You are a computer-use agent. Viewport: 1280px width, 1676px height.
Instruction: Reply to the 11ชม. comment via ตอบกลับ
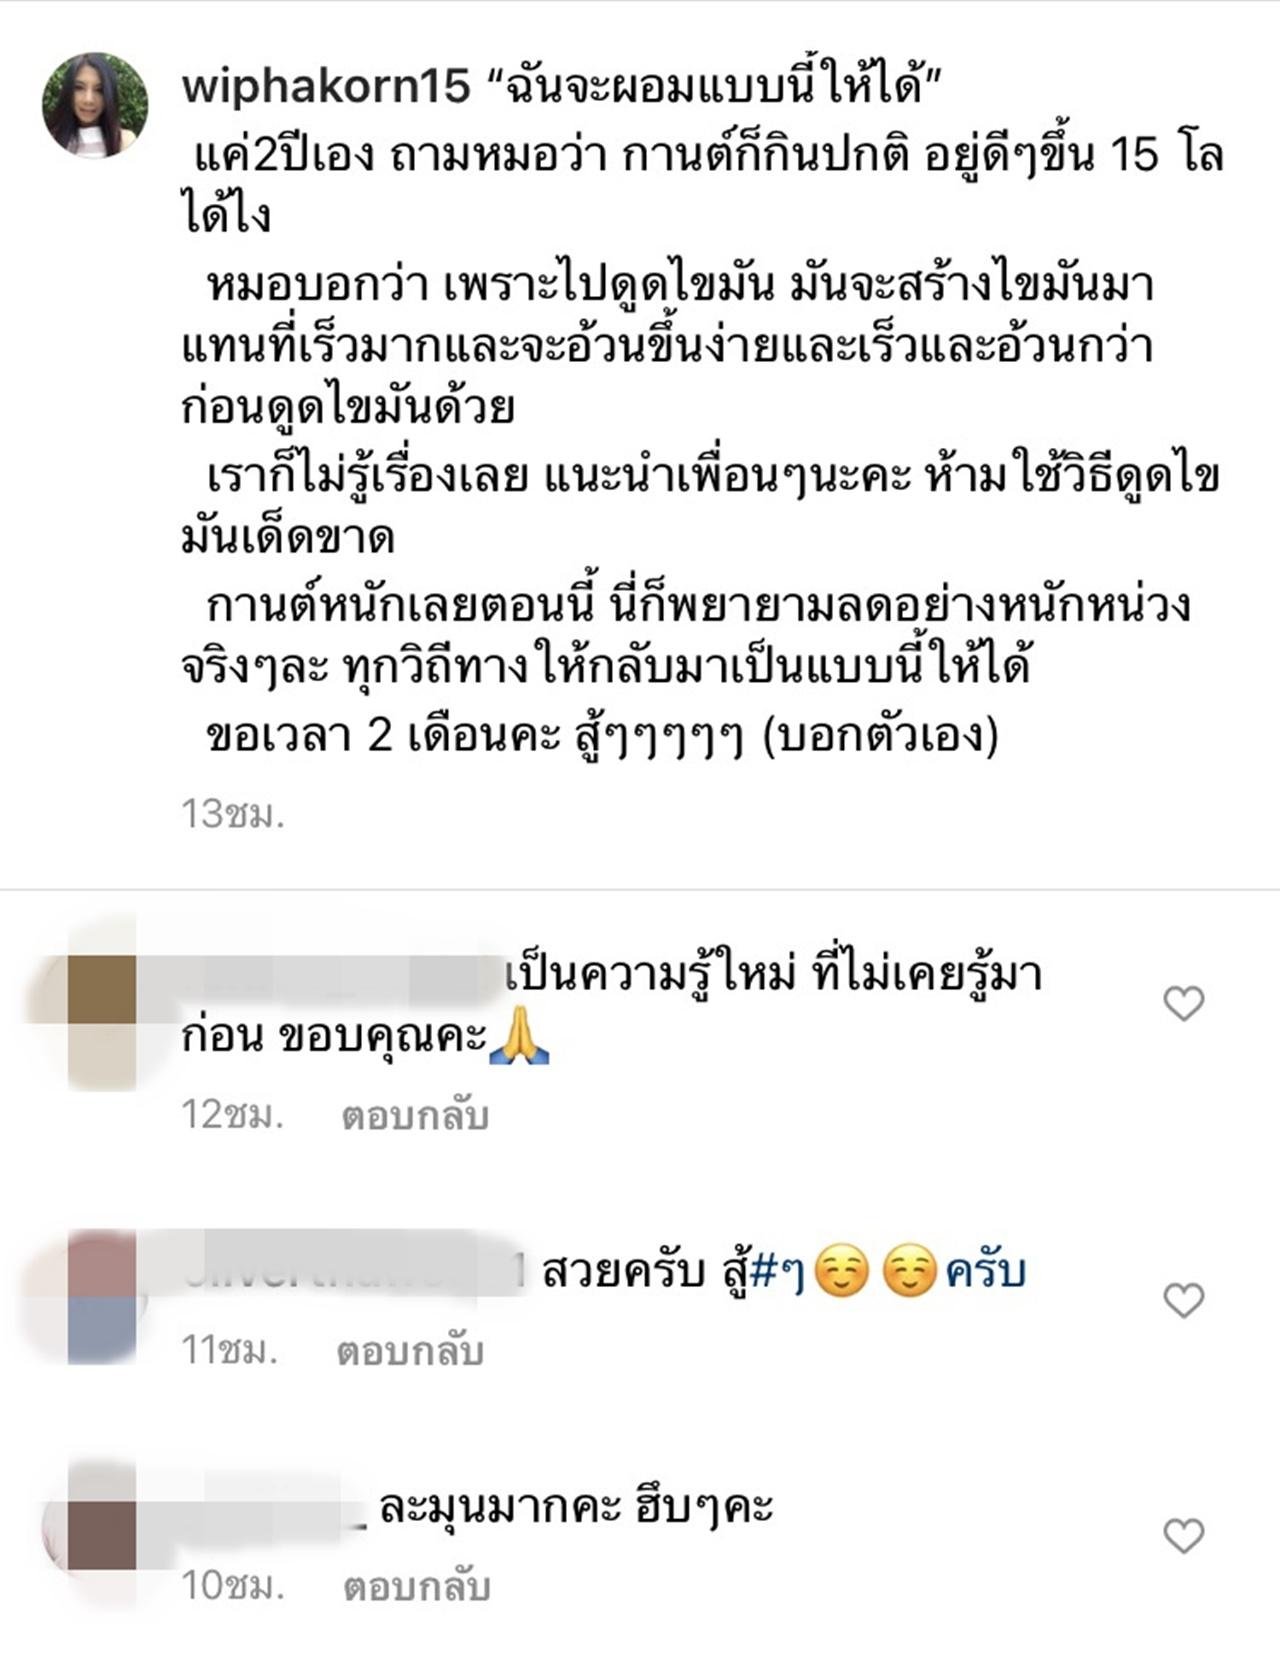(410, 1351)
